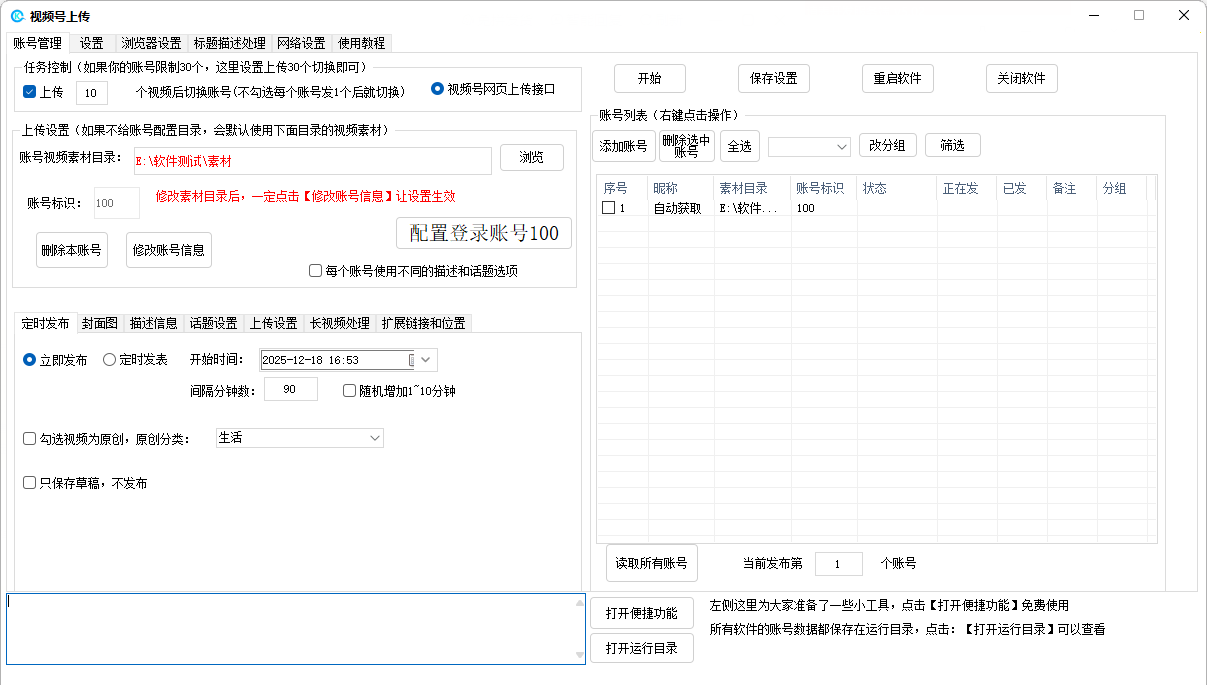The width and height of the screenshot is (1207, 685).
Task: Enable 只保存草稿,不发布 checkbox
Action: 30,483
